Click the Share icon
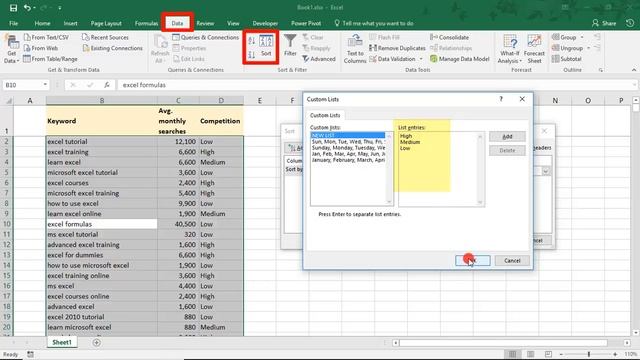640x360 pixels. coord(604,23)
